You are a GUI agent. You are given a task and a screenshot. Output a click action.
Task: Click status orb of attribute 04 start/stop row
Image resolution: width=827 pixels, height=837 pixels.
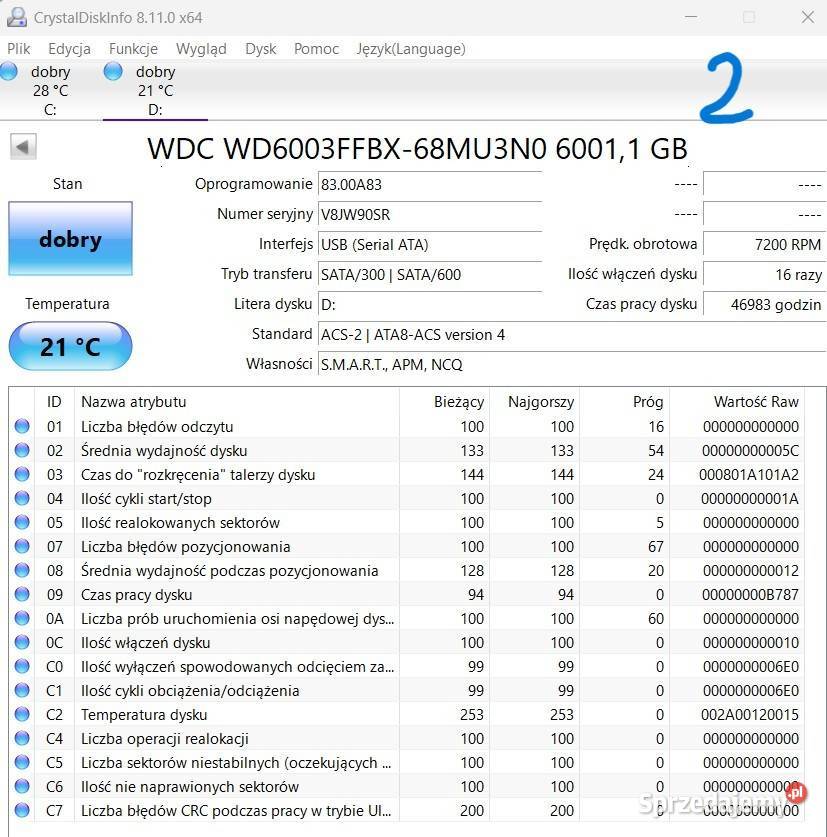coord(22,498)
